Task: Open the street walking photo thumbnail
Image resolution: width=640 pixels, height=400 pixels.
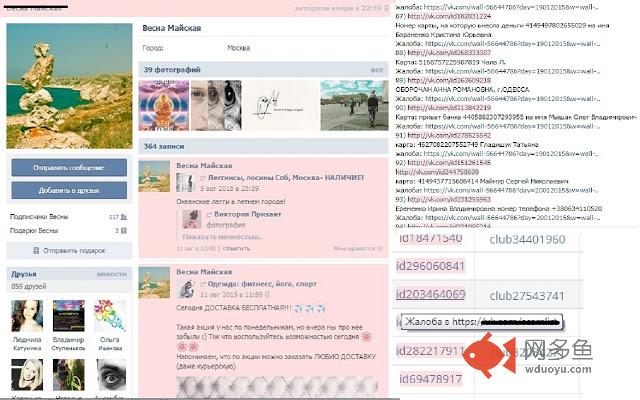Action: 354,105
